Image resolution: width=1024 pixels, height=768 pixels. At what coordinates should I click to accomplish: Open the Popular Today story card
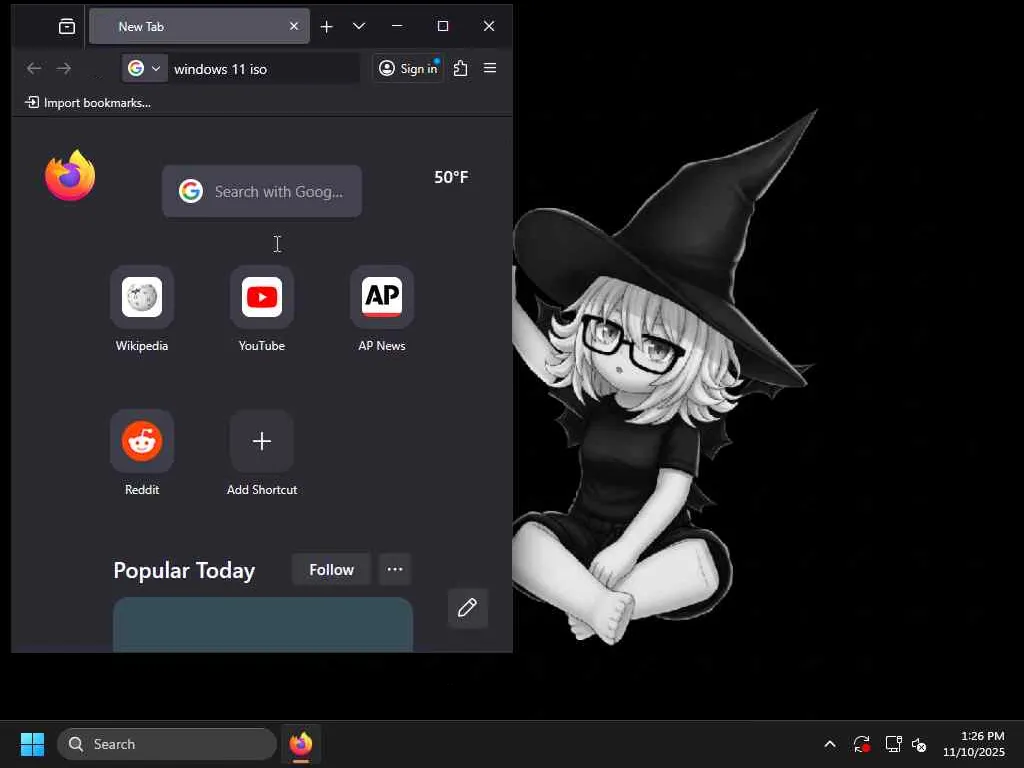pos(263,625)
